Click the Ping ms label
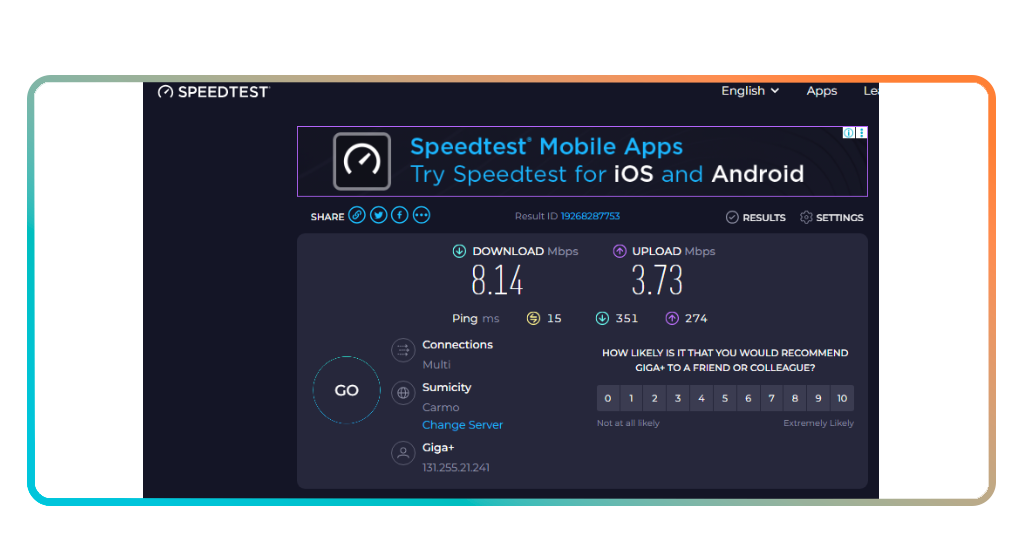Viewport: 1024px width, 536px height. click(x=475, y=318)
